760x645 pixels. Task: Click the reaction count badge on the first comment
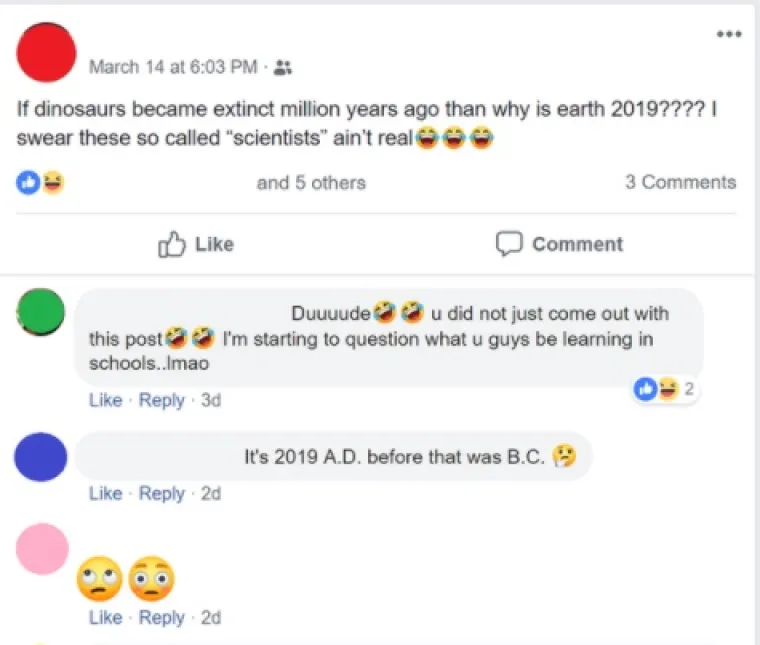(x=666, y=389)
